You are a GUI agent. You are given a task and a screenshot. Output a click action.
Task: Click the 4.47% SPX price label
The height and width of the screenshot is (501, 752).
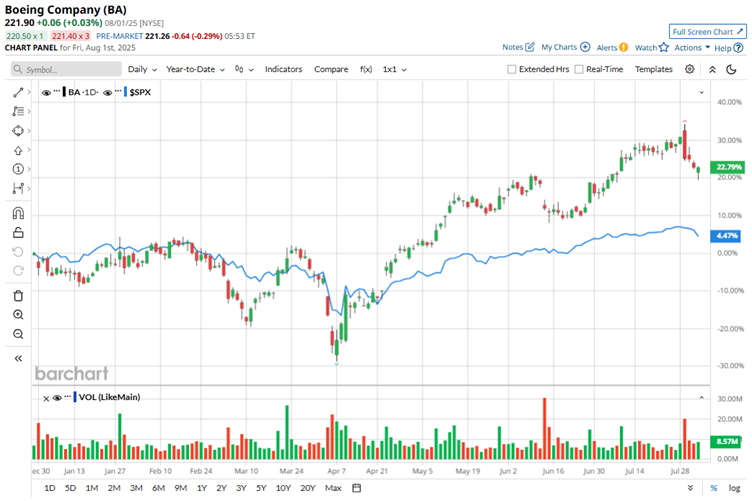pos(726,236)
